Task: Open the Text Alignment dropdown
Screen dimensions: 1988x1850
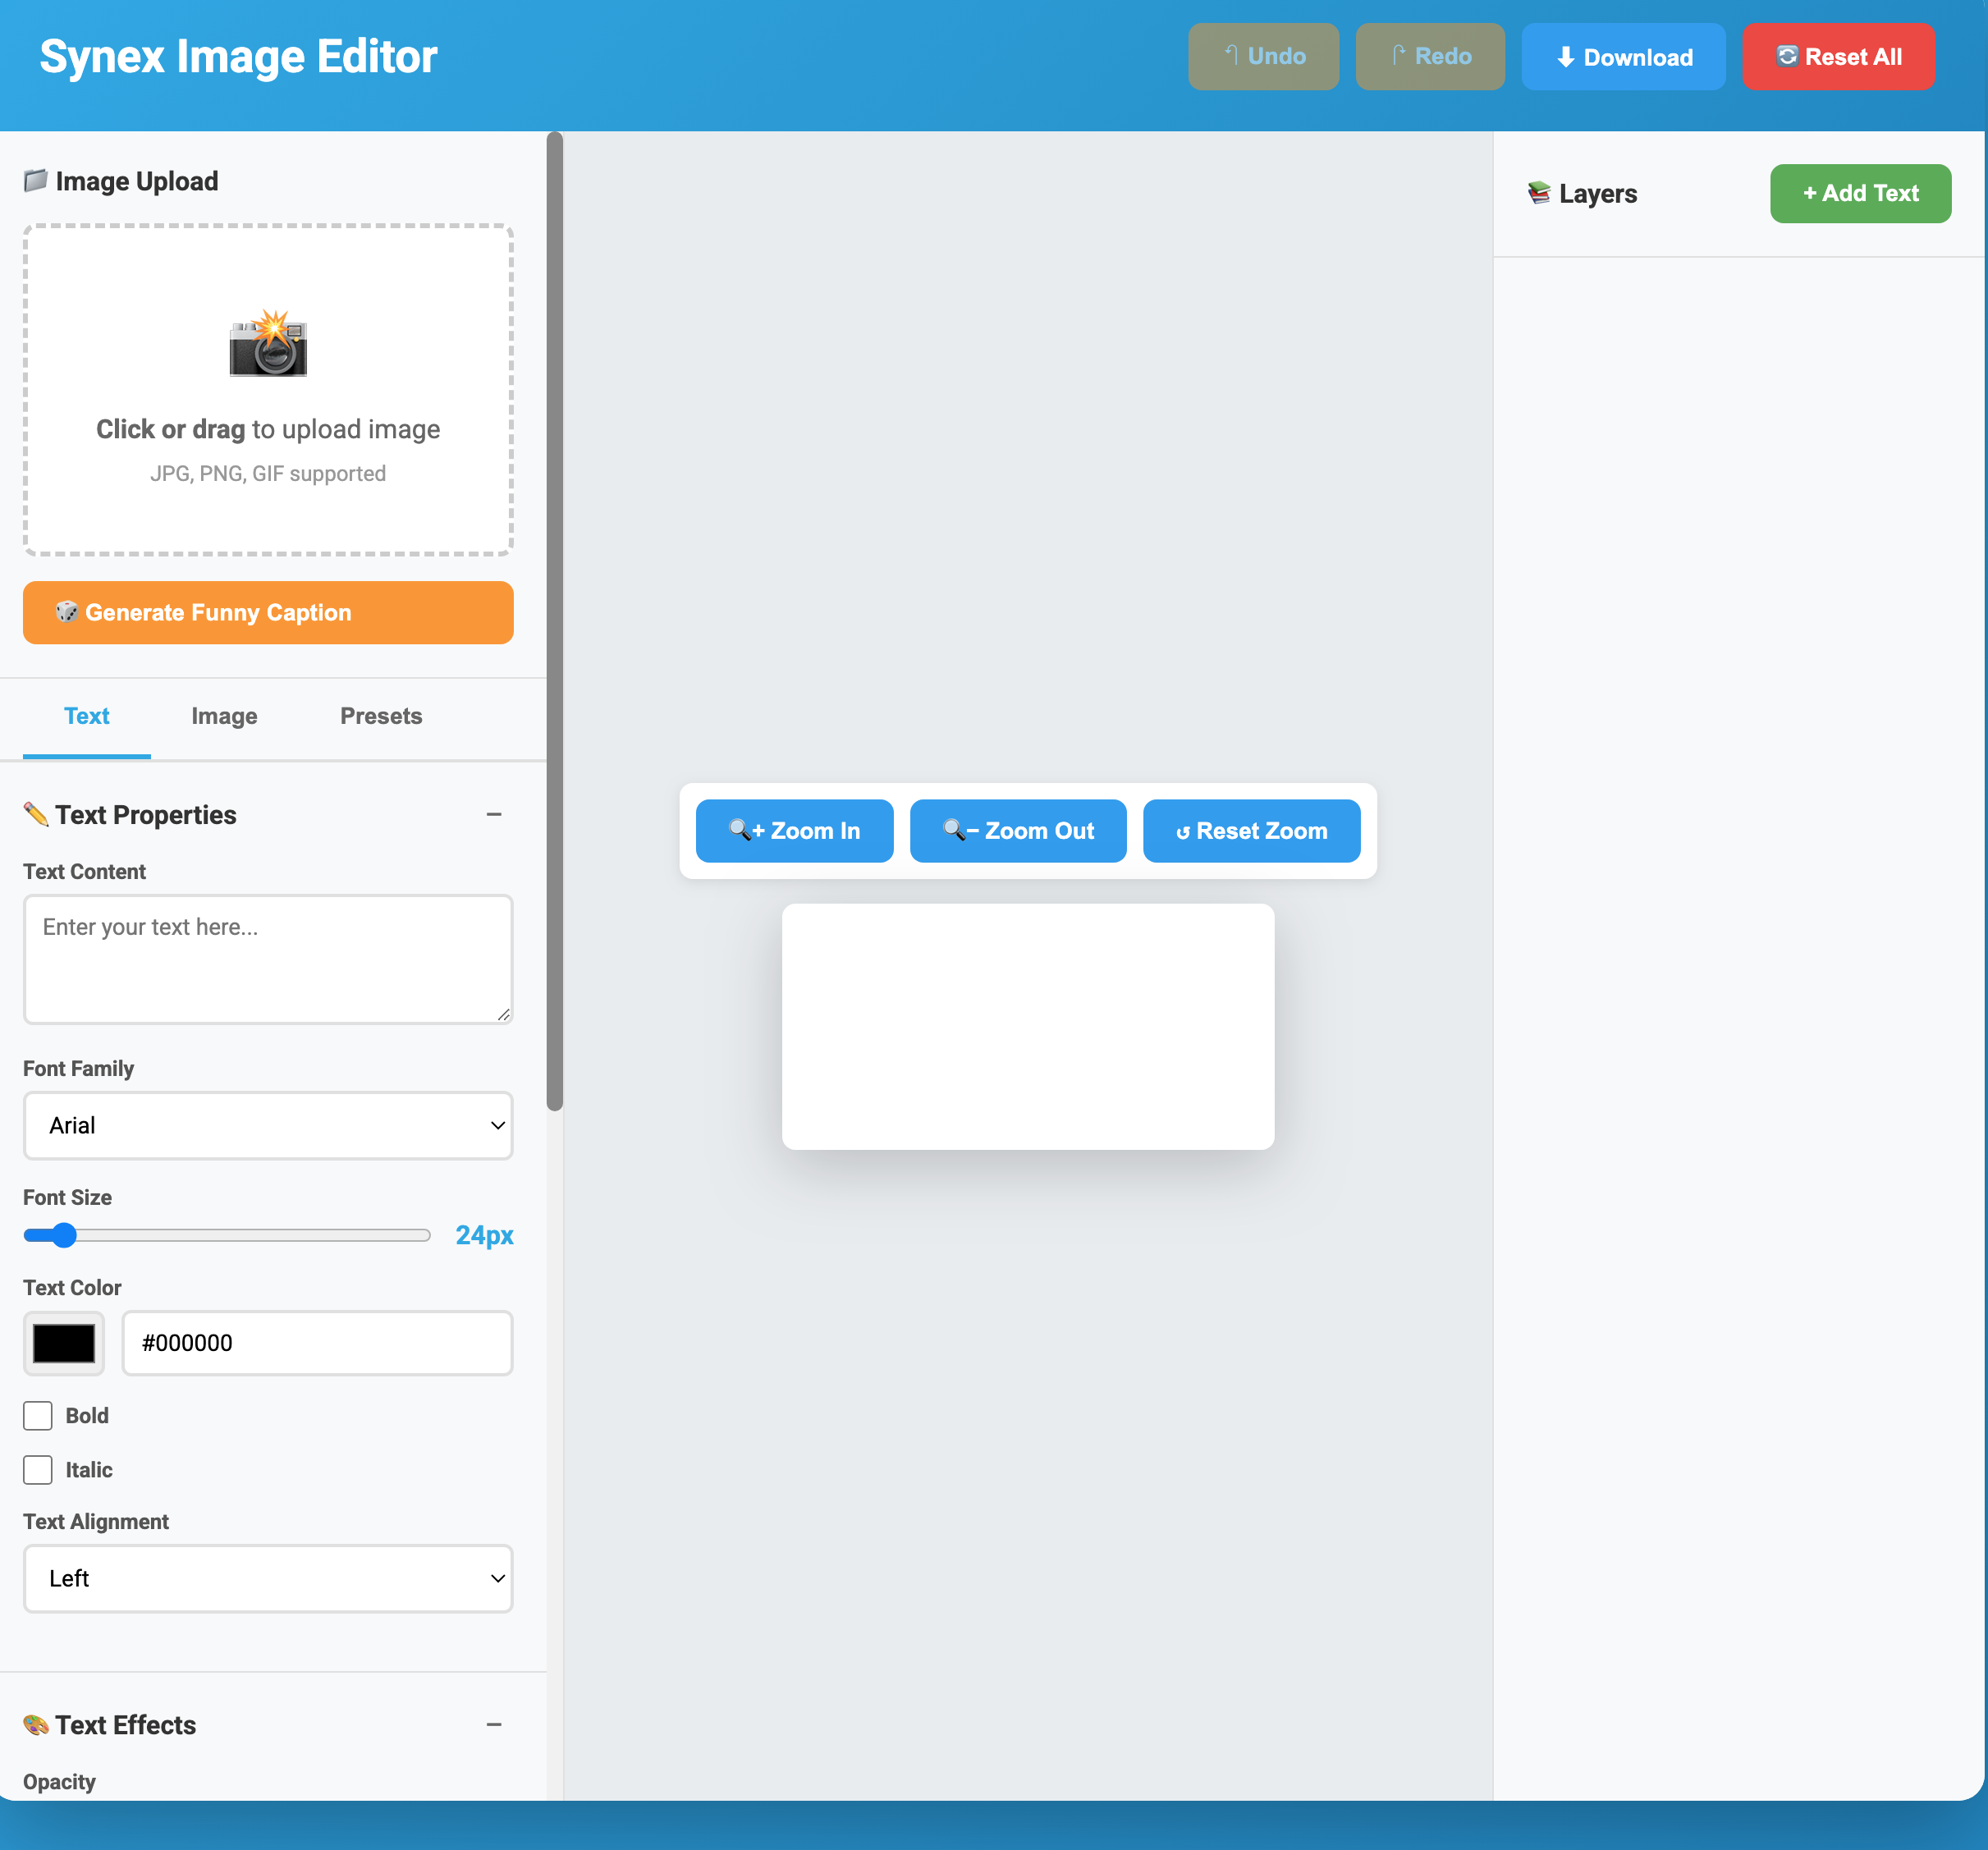Action: pos(268,1578)
